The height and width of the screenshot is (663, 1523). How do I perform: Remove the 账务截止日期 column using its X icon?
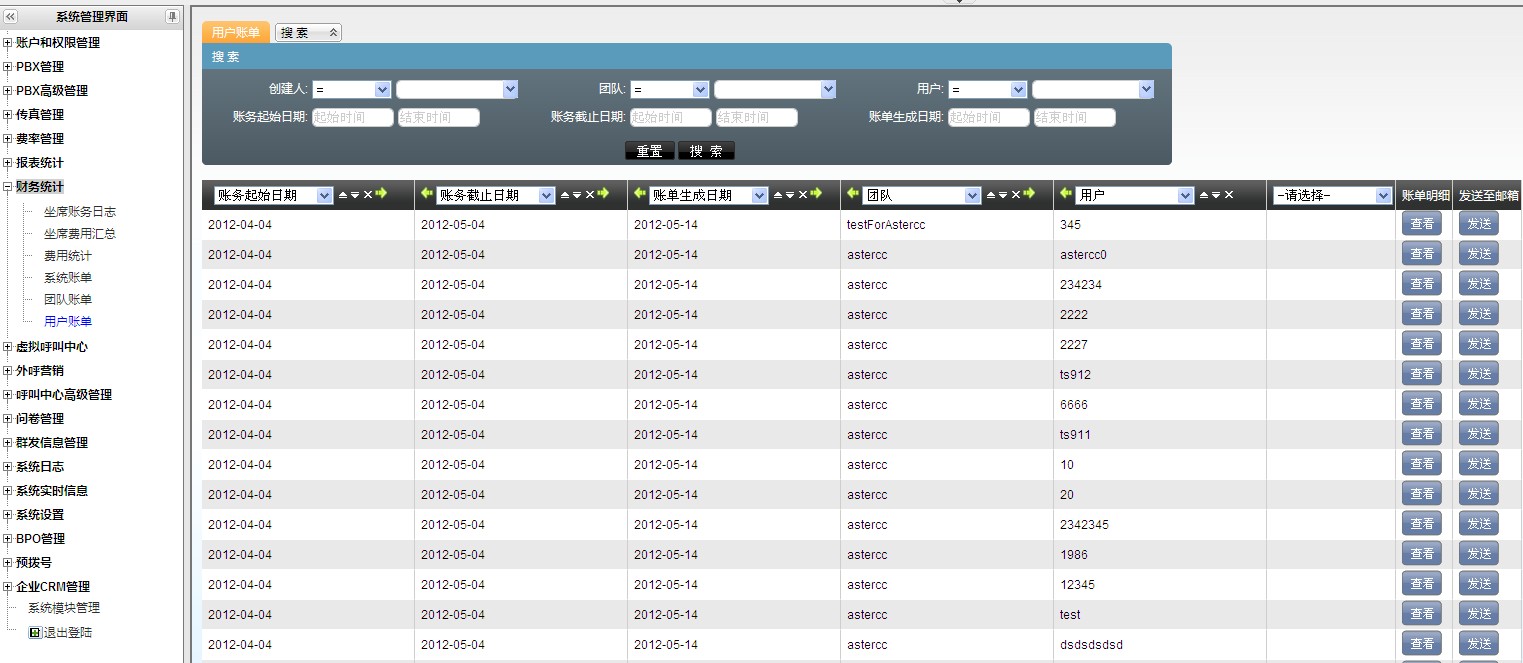coord(590,195)
